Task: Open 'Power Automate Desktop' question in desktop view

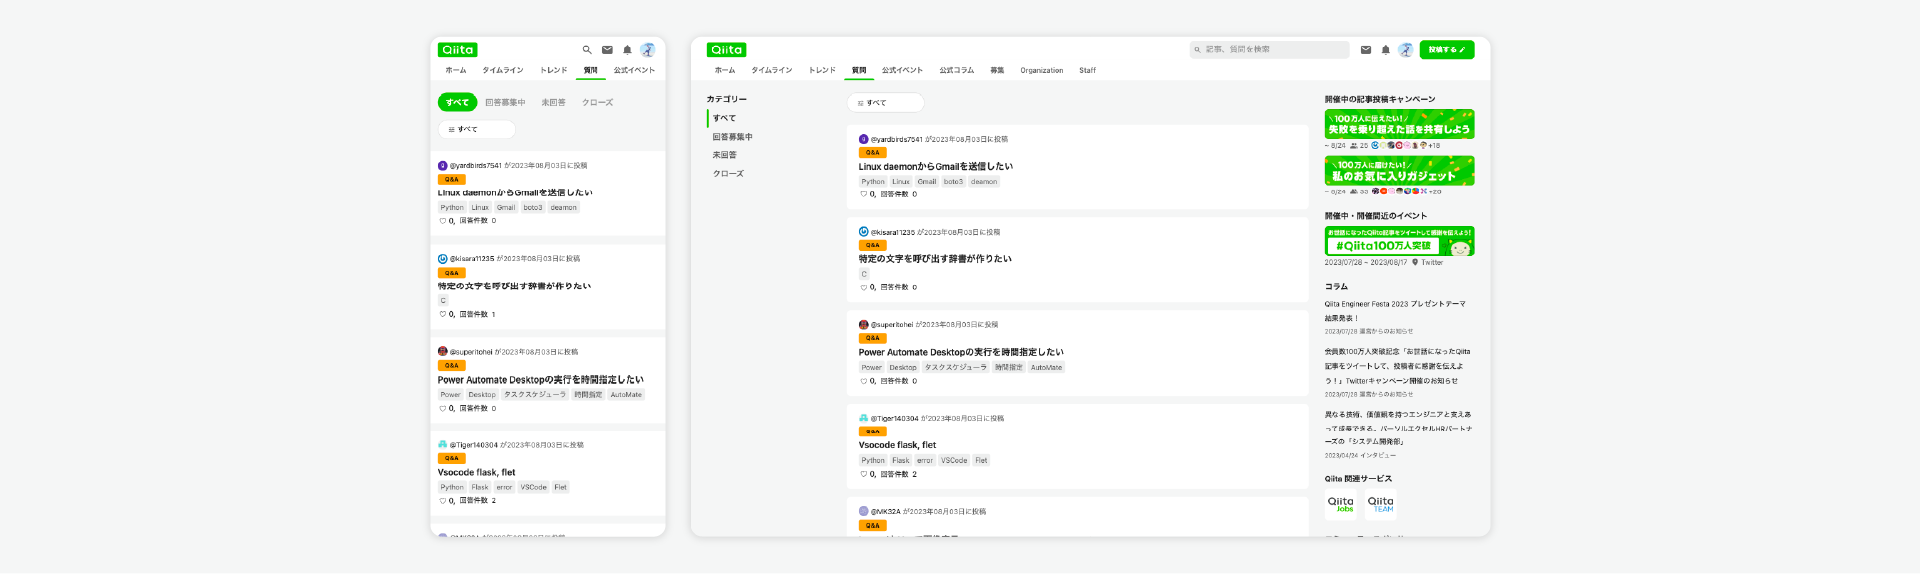Action: tap(961, 352)
